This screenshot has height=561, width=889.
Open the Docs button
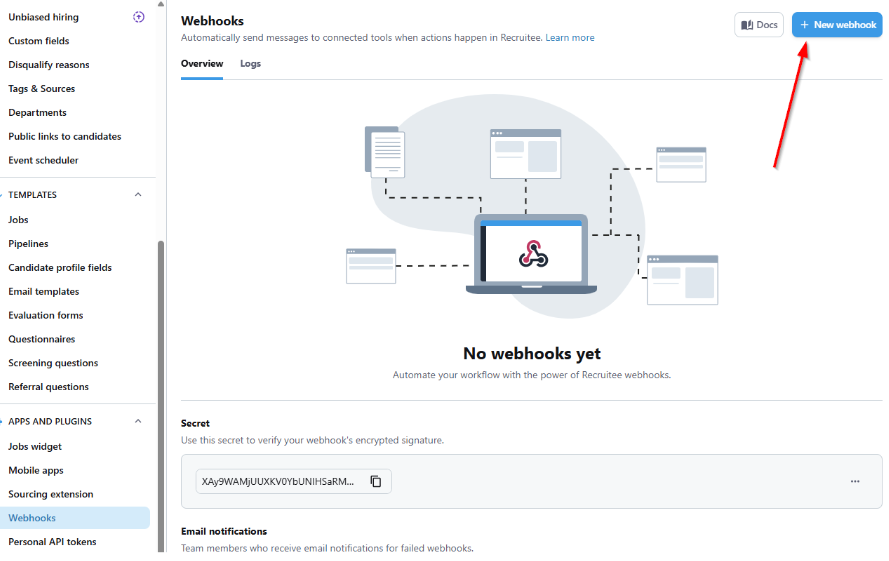point(759,25)
